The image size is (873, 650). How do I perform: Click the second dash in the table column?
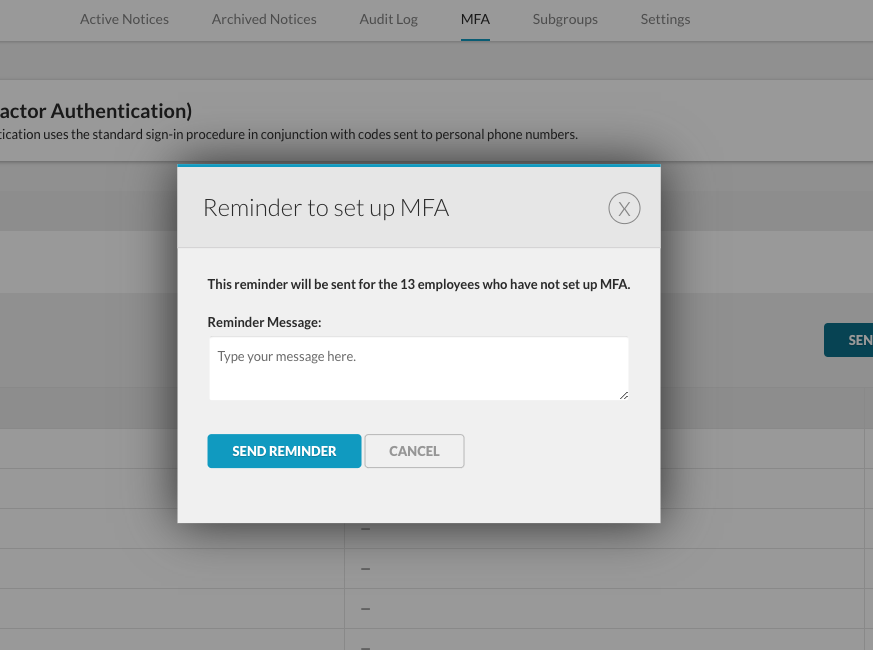coord(365,569)
